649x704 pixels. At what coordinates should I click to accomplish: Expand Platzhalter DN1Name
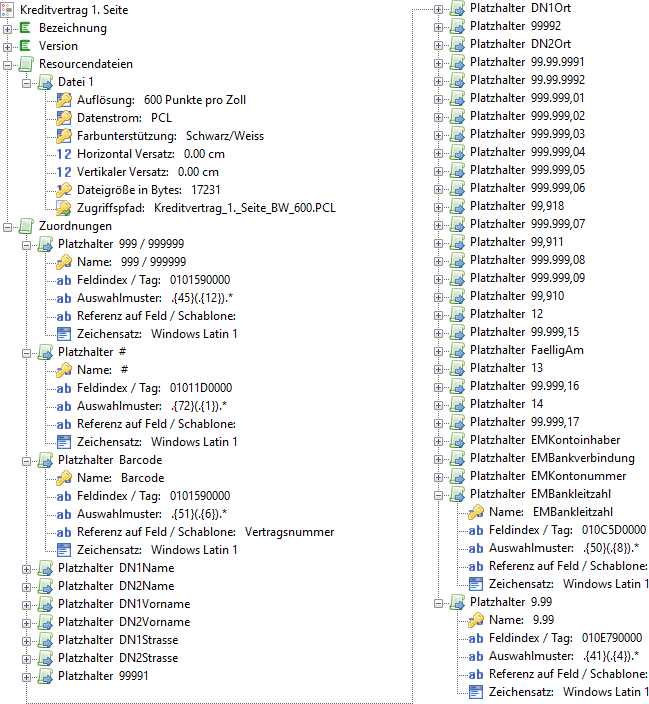[x=26, y=568]
